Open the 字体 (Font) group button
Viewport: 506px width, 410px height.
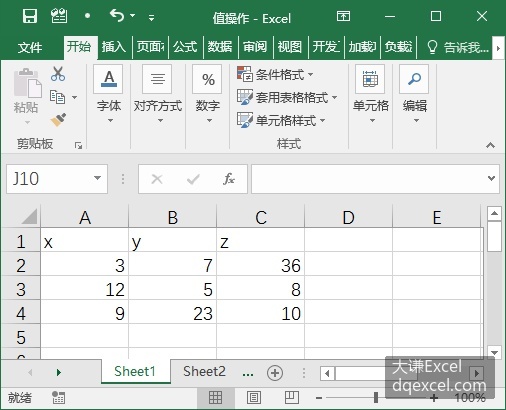click(109, 94)
